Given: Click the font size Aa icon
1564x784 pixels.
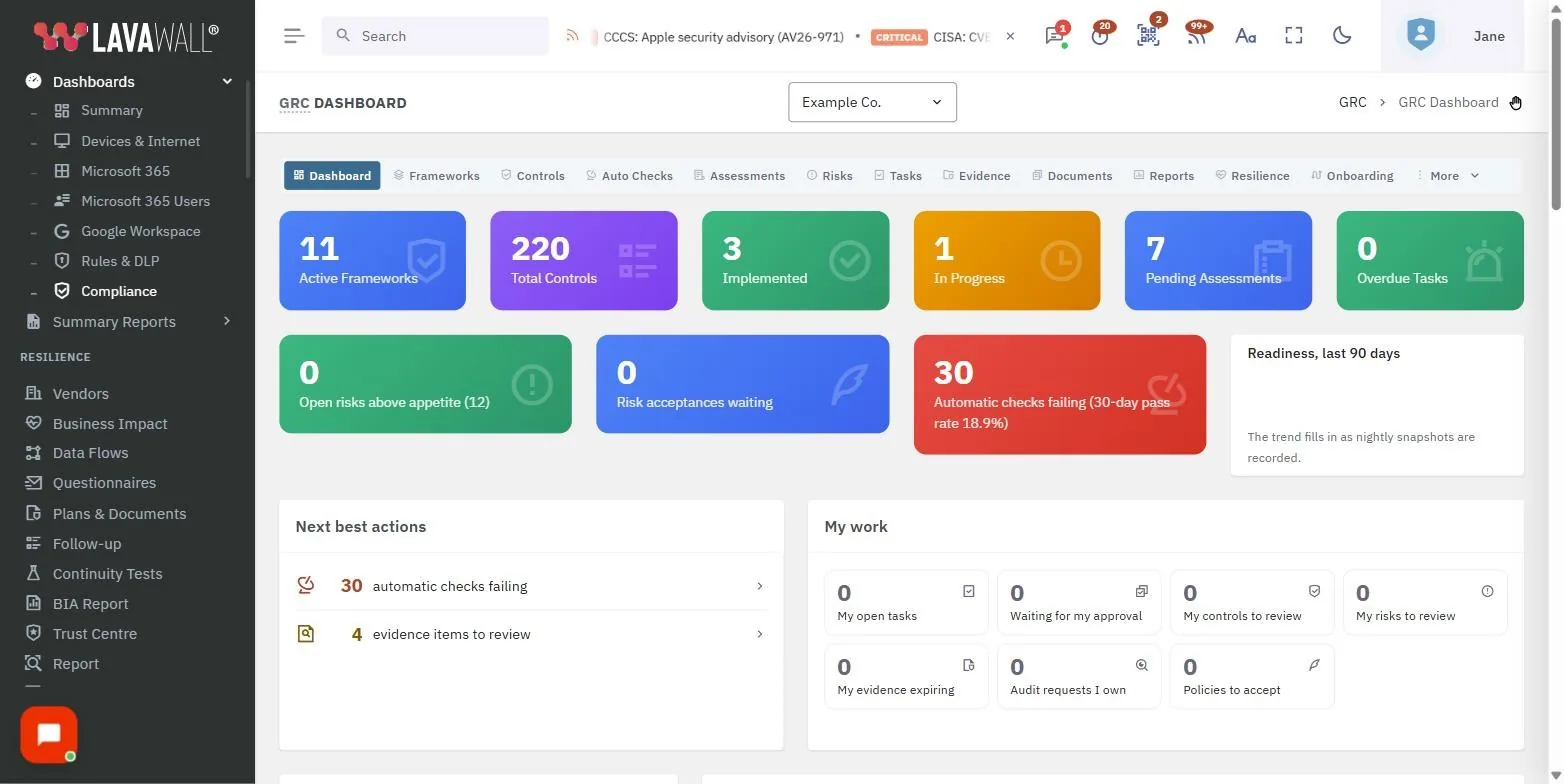Looking at the screenshot, I should click(x=1245, y=36).
